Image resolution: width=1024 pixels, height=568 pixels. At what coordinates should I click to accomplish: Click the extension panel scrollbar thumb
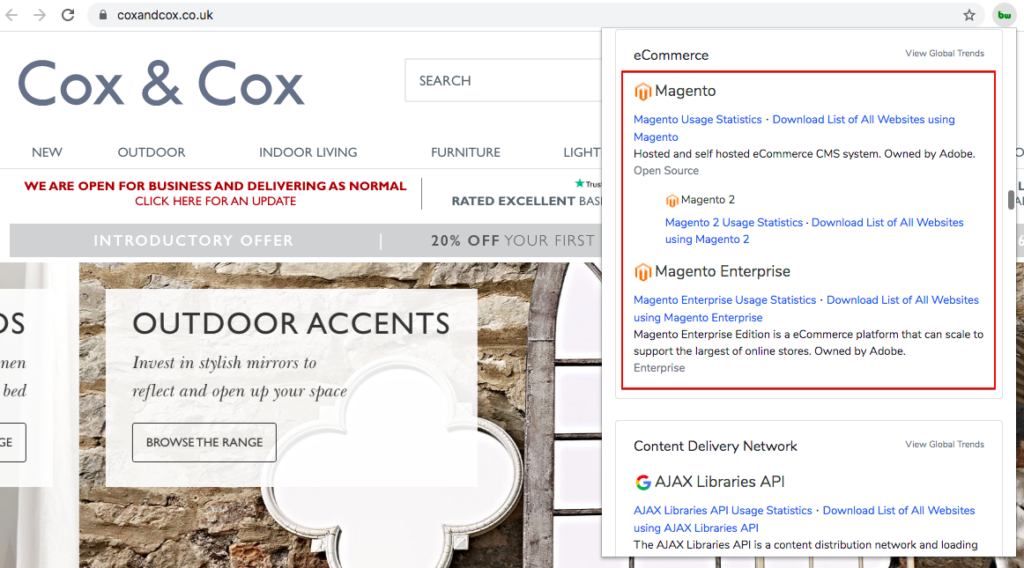1011,198
